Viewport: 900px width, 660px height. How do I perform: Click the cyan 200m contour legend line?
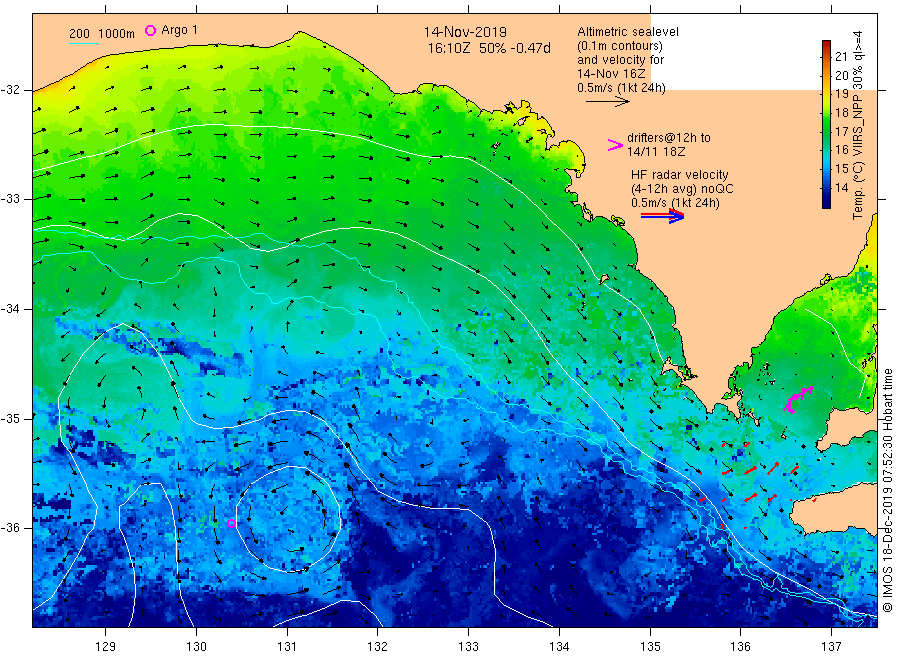point(83,43)
